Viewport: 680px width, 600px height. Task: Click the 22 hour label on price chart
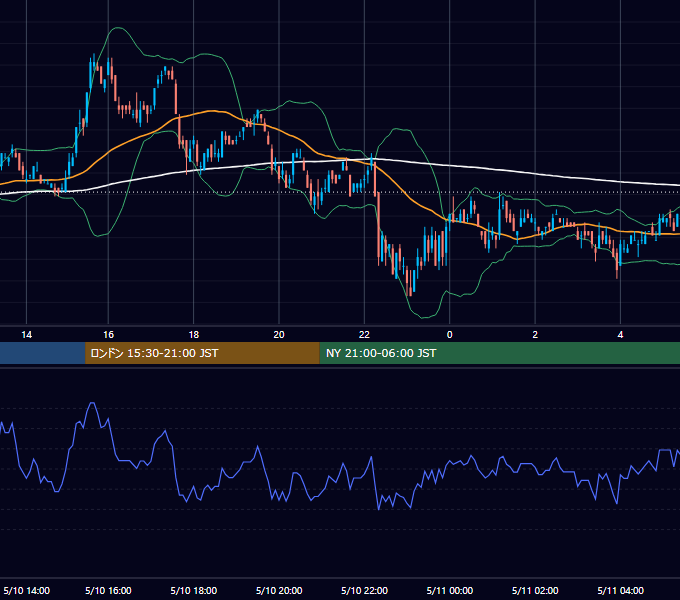tap(364, 335)
